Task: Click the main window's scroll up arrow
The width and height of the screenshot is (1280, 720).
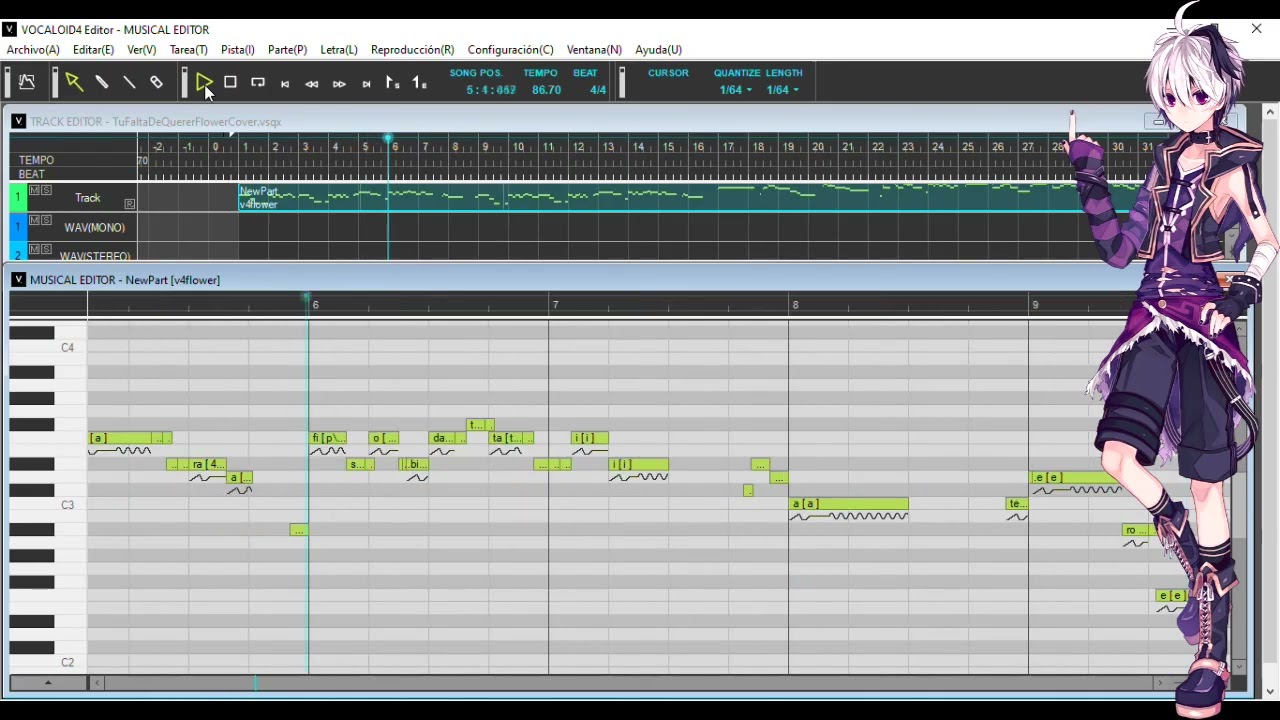Action: point(1271,112)
